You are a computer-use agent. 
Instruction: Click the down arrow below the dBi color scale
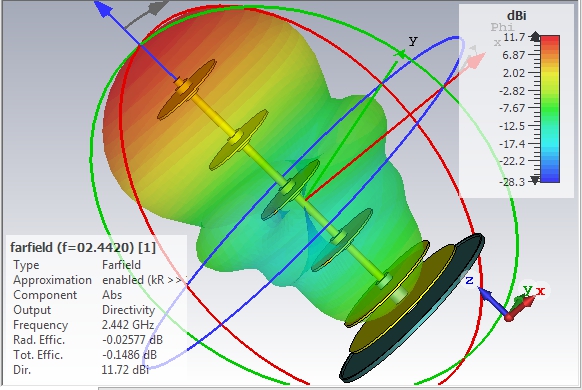(534, 180)
